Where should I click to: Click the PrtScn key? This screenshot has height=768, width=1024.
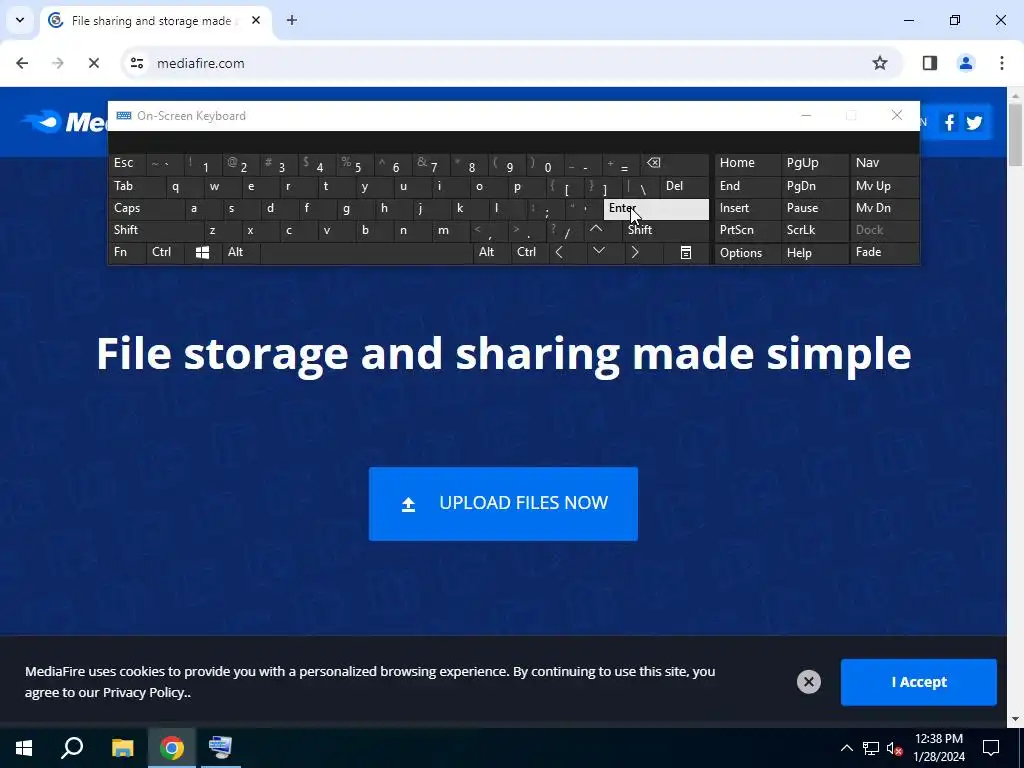748,230
